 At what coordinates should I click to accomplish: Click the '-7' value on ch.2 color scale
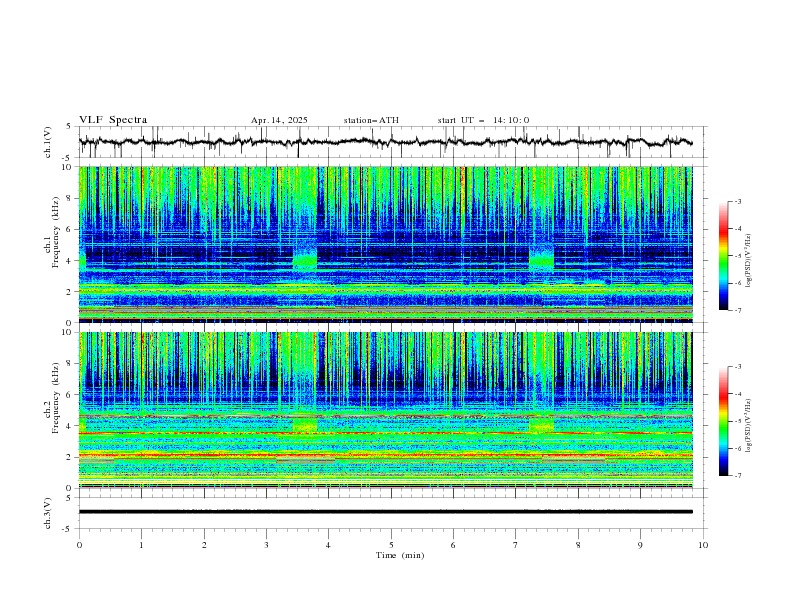736,476
